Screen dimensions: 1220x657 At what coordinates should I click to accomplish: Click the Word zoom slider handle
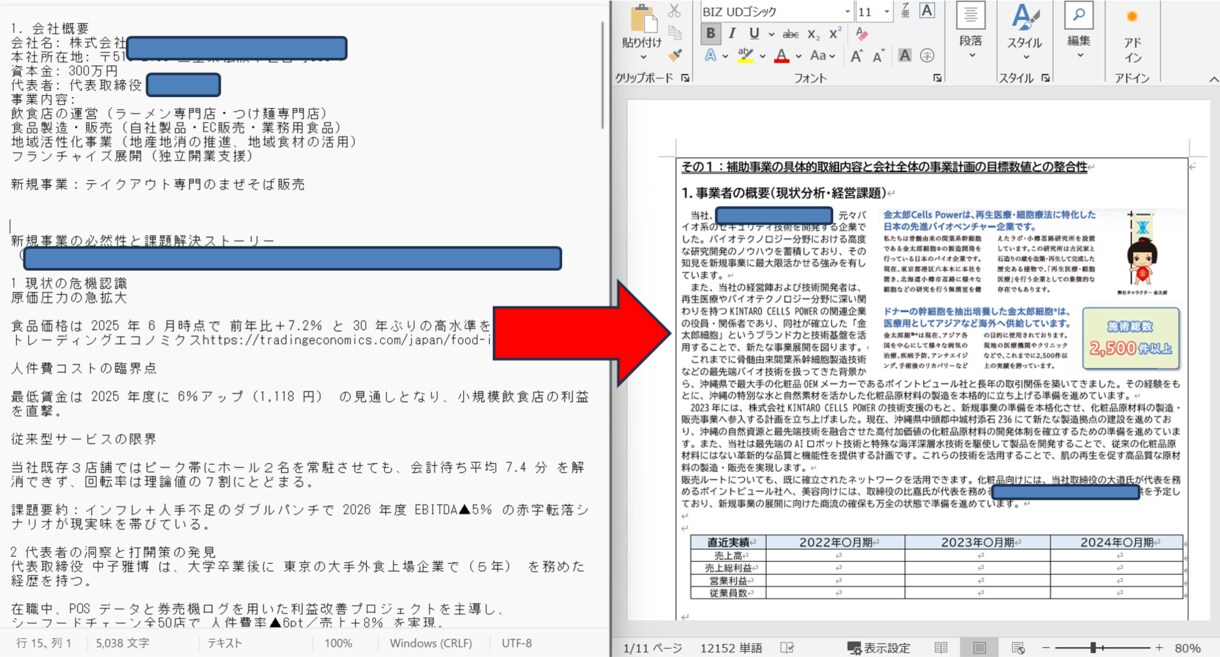[1093, 648]
